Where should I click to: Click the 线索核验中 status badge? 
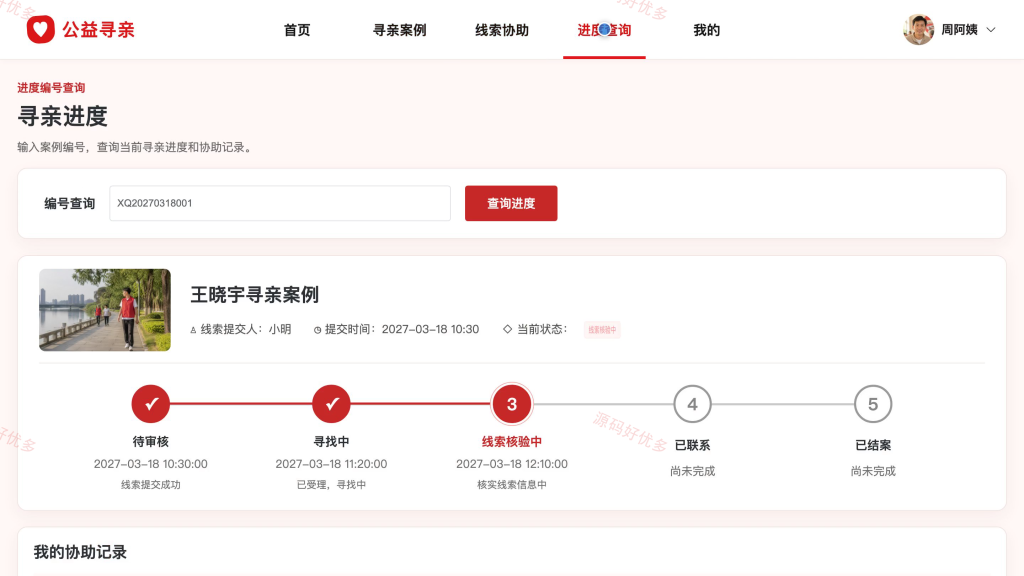pyautogui.click(x=601, y=330)
